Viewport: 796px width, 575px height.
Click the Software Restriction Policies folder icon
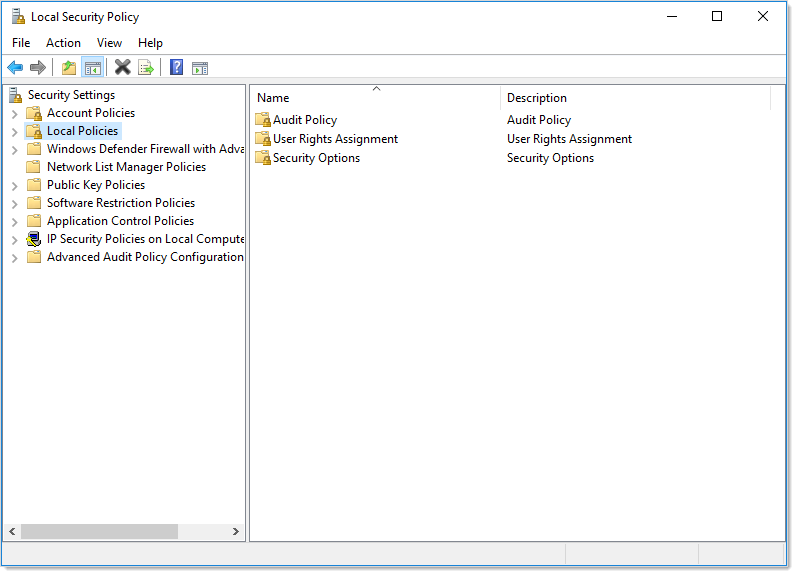pyautogui.click(x=34, y=203)
